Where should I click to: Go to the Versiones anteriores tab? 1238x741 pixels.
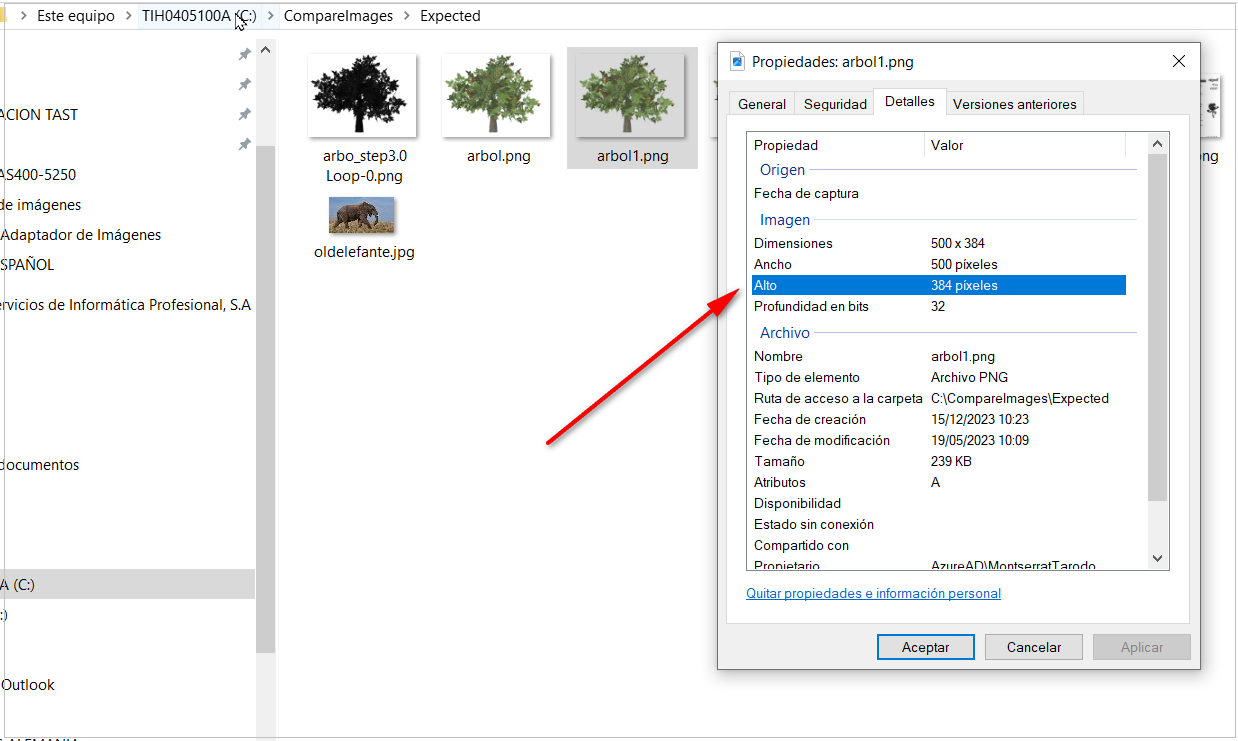tap(1014, 104)
